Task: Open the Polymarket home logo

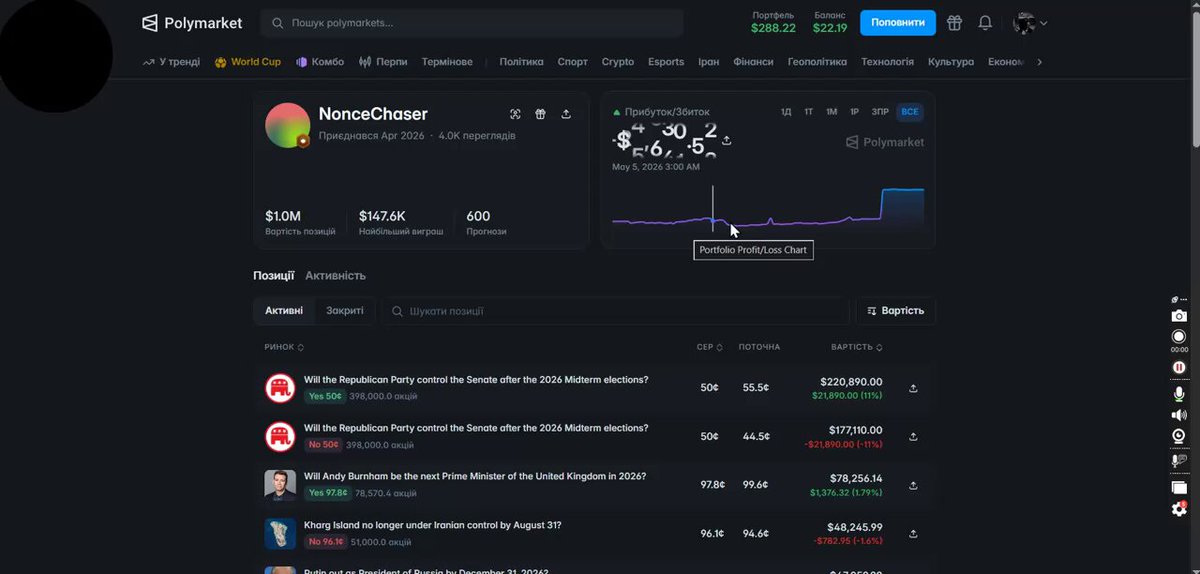Action: (x=192, y=23)
